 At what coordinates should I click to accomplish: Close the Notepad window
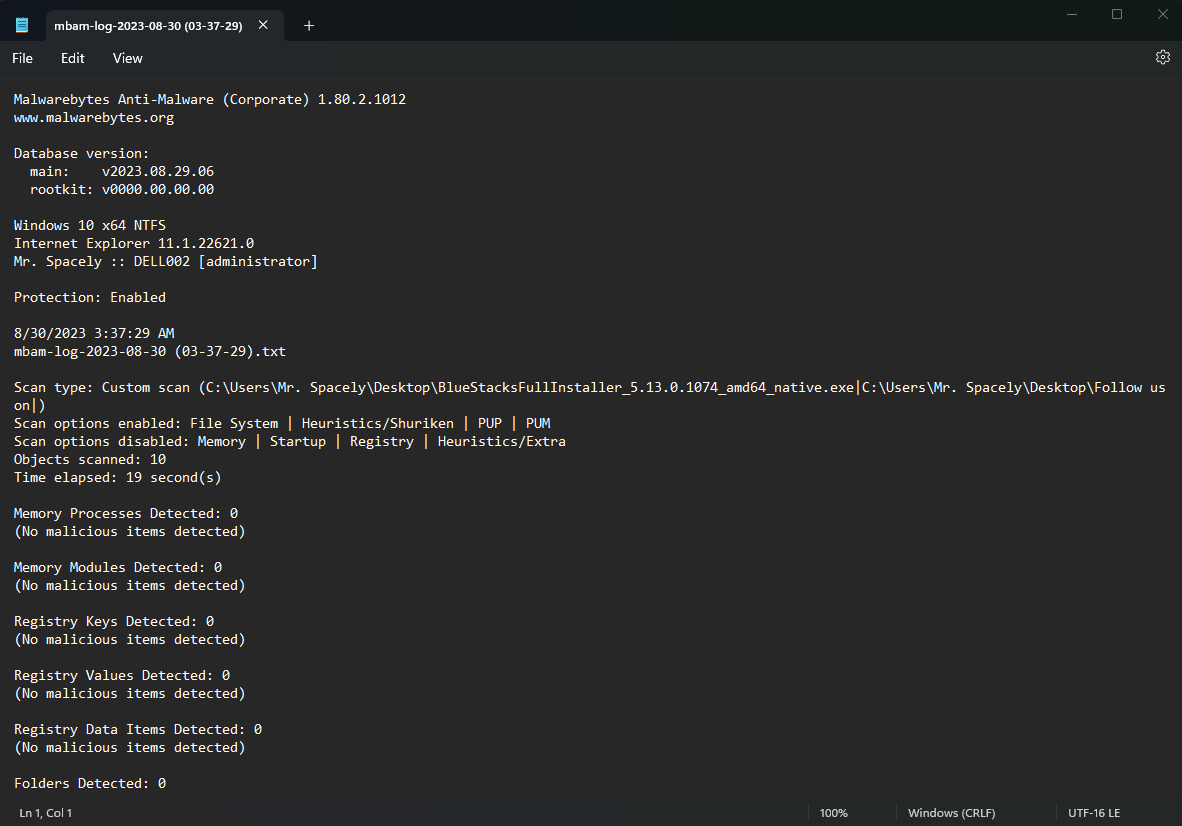pos(1162,14)
